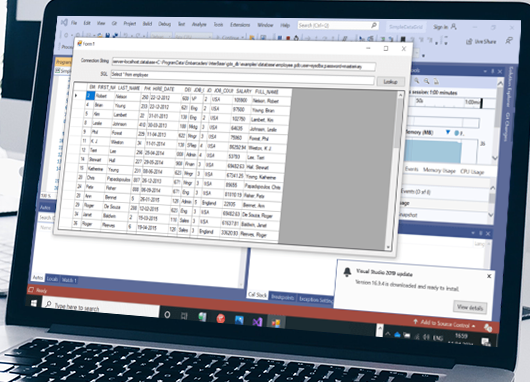
Task: Open the Help menu
Action: [x=285, y=25]
